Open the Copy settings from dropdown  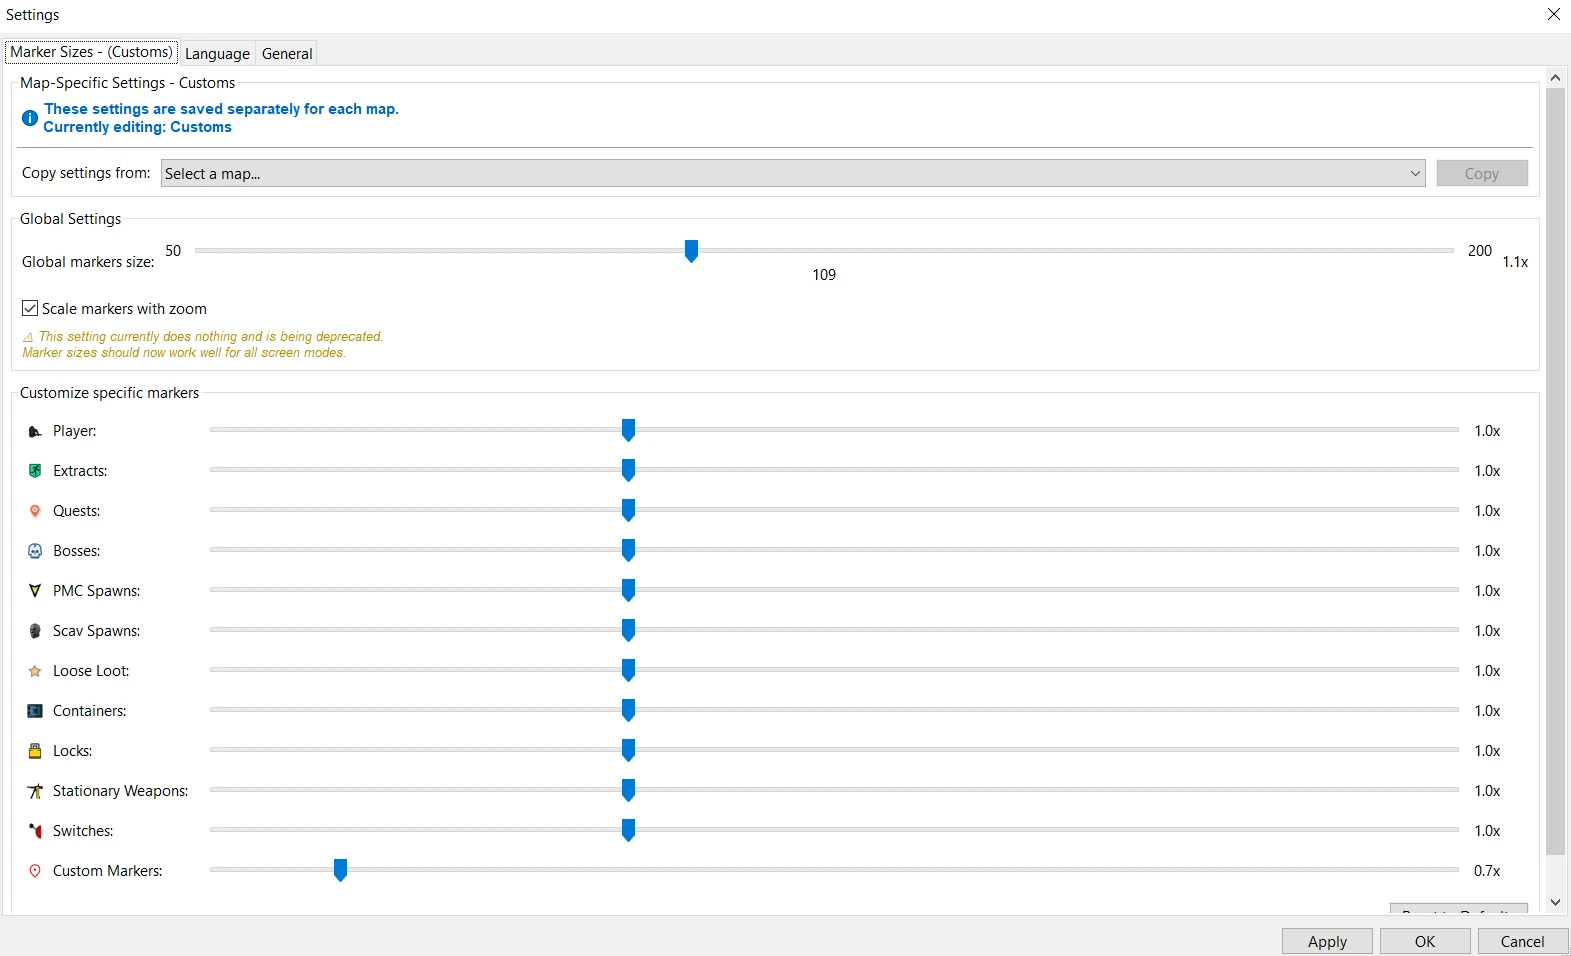[793, 173]
